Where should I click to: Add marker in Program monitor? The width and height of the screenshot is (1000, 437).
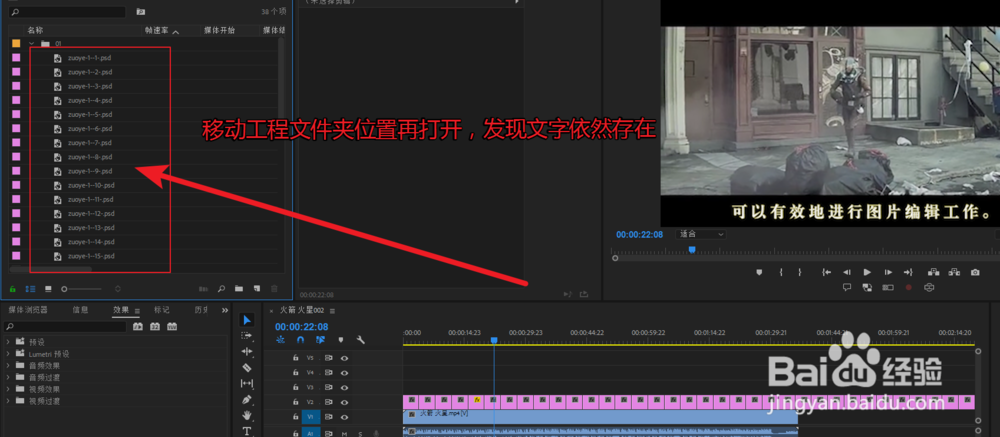coord(760,272)
